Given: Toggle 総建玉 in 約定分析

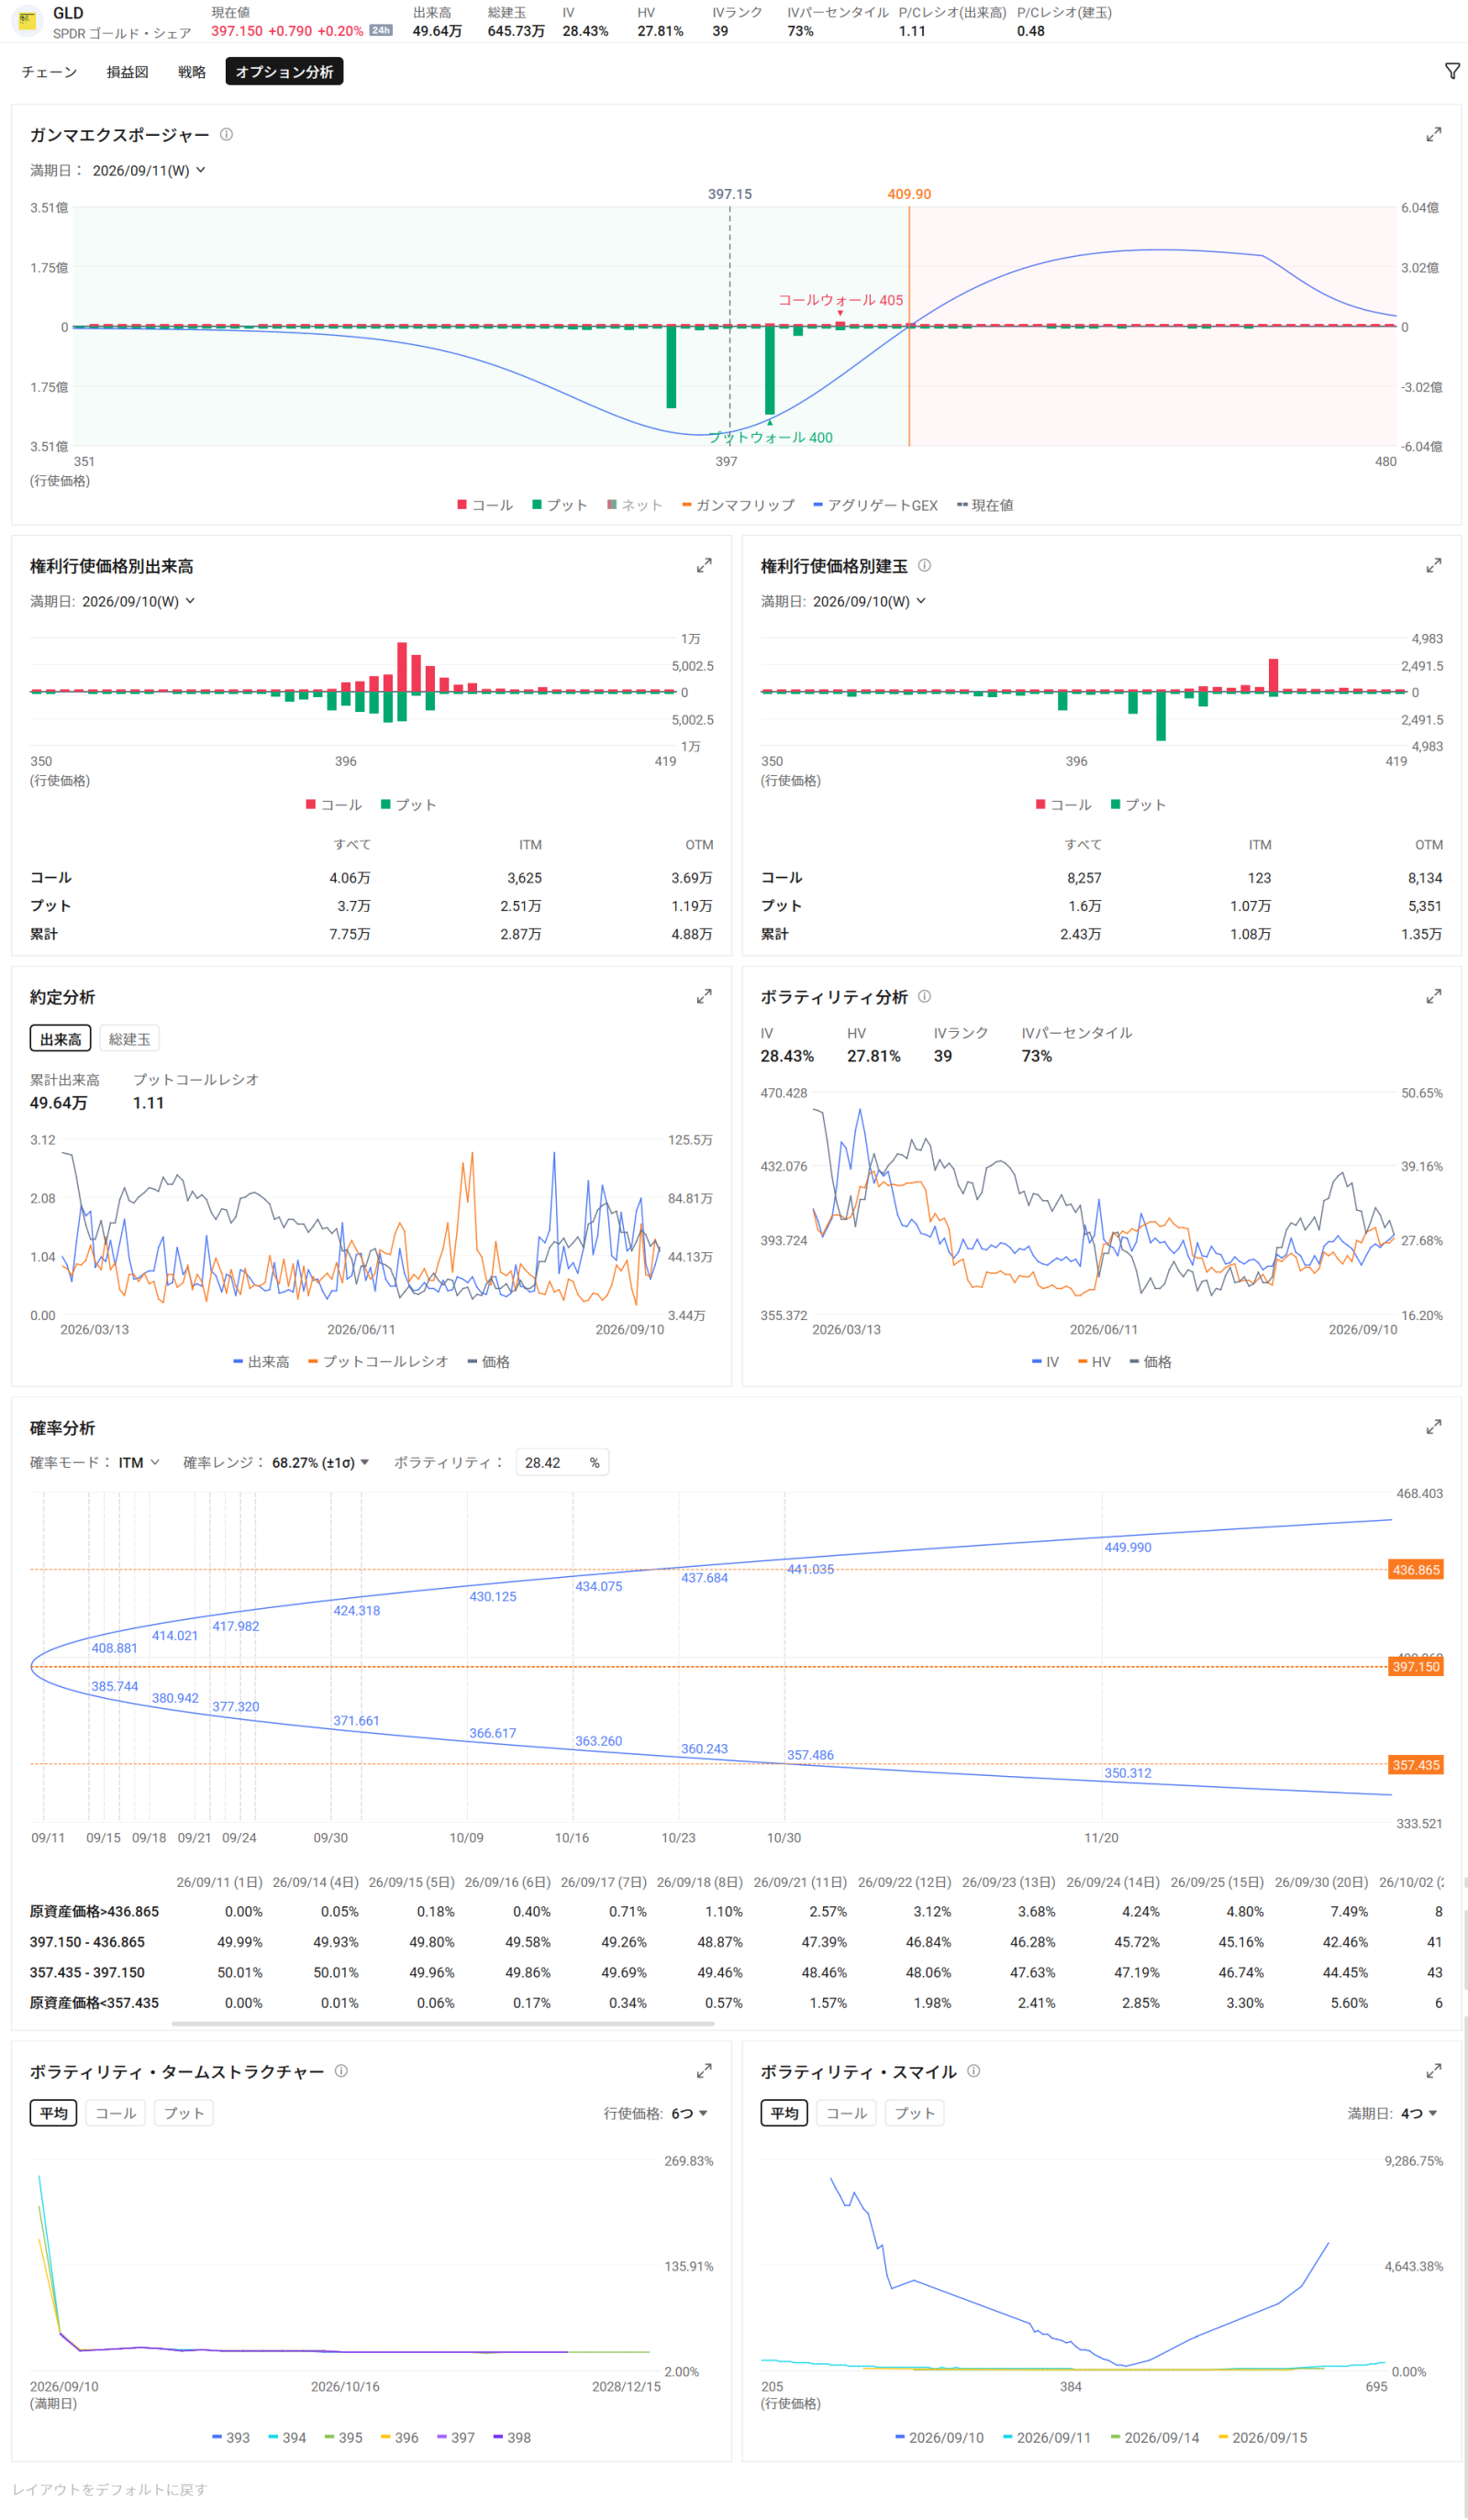Looking at the screenshot, I should [x=129, y=1039].
